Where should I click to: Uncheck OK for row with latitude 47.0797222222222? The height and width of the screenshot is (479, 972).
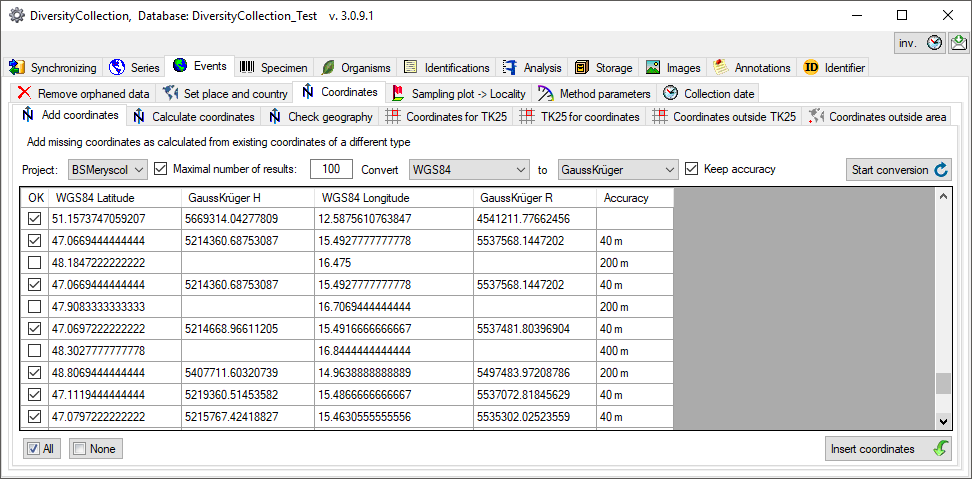[35, 416]
